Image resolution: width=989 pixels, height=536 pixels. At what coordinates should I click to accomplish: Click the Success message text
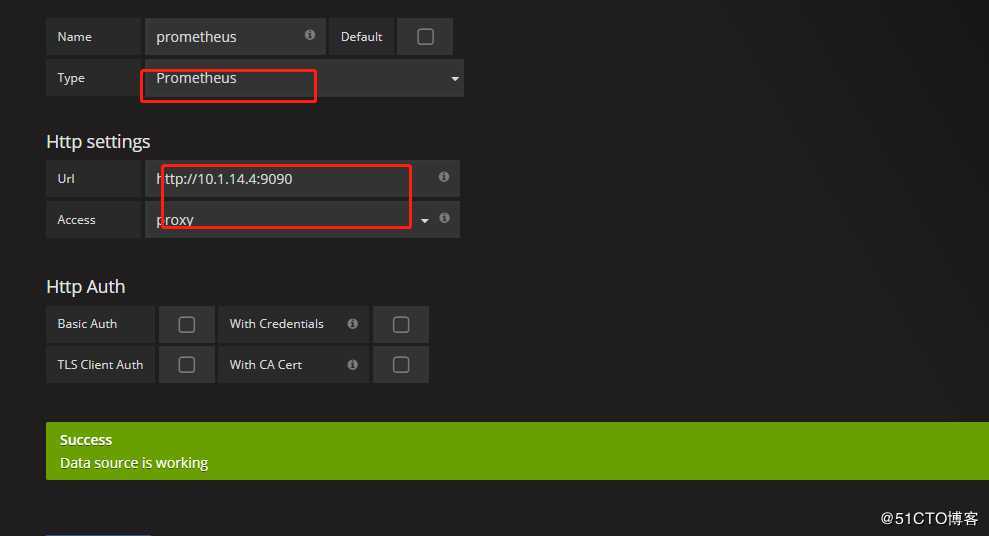(x=86, y=440)
